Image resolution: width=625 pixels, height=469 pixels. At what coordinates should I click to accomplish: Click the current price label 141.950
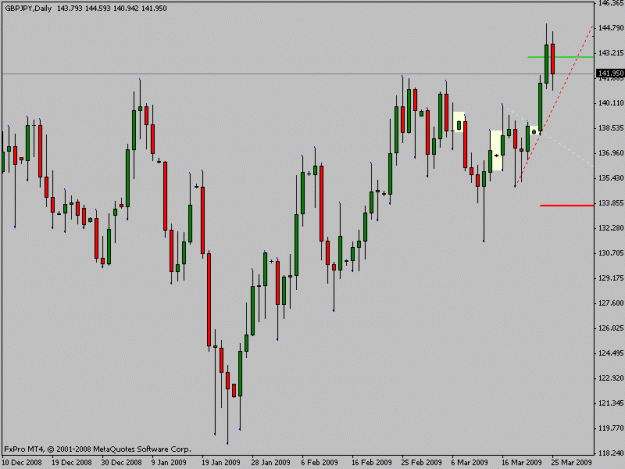[x=610, y=73]
